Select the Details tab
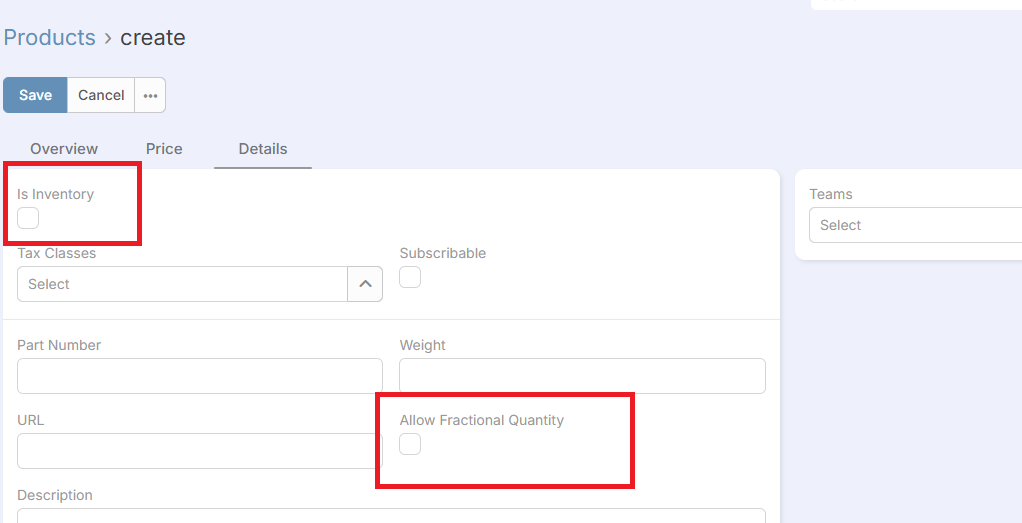This screenshot has height=523, width=1022. pos(263,149)
